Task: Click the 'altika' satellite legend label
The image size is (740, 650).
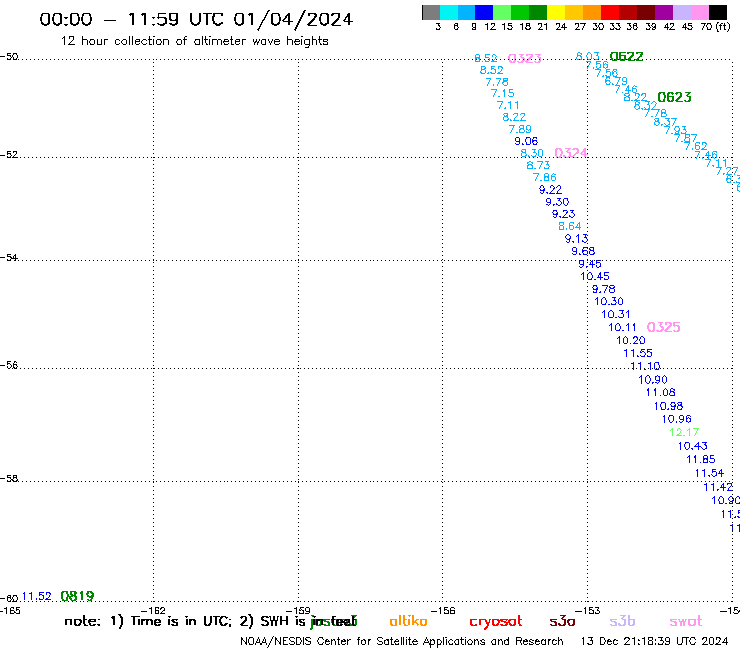Action: pos(408,621)
